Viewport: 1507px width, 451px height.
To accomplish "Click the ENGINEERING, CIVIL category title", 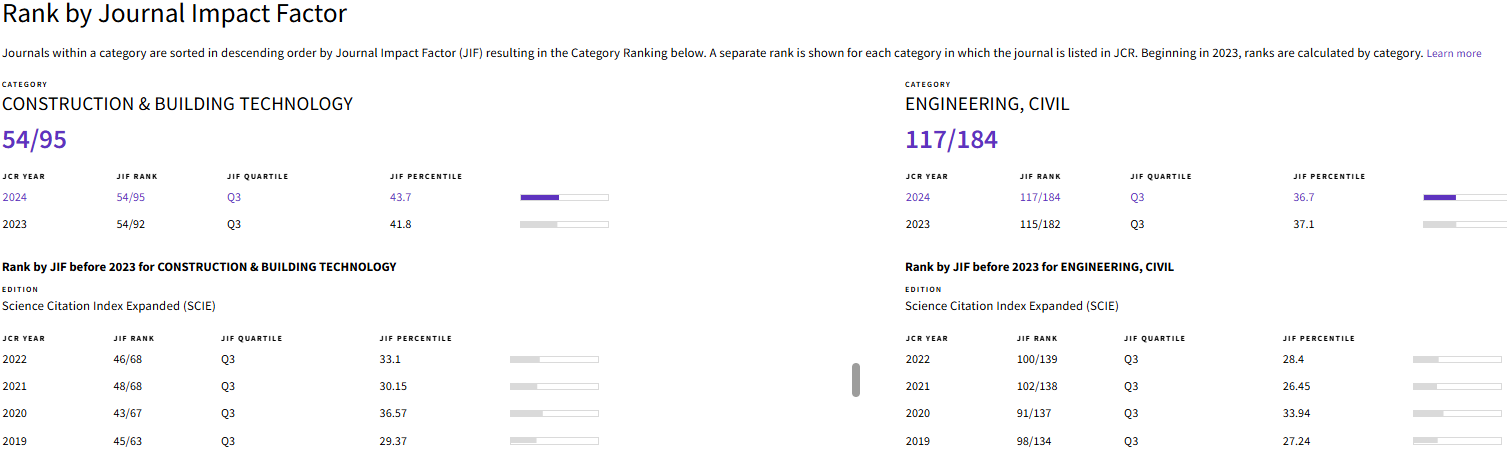I will [x=987, y=104].
